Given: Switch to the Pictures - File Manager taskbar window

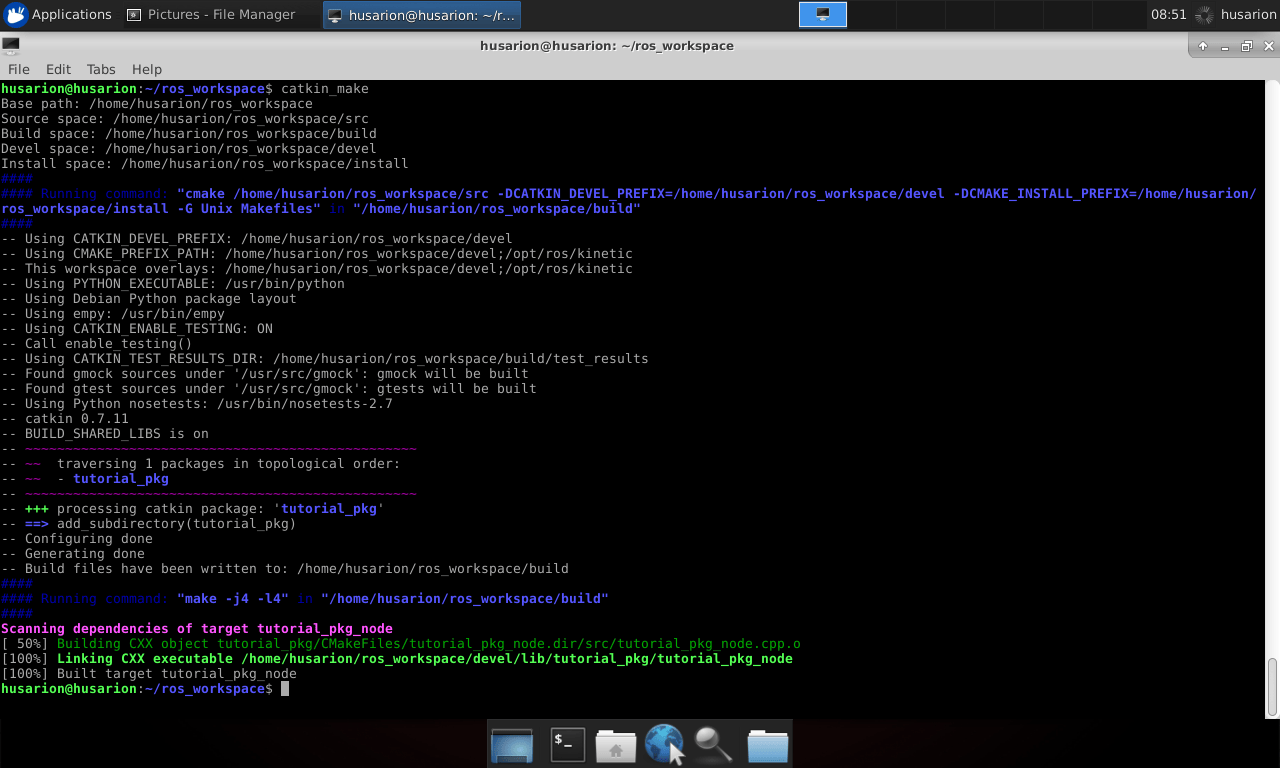Looking at the screenshot, I should [211, 15].
